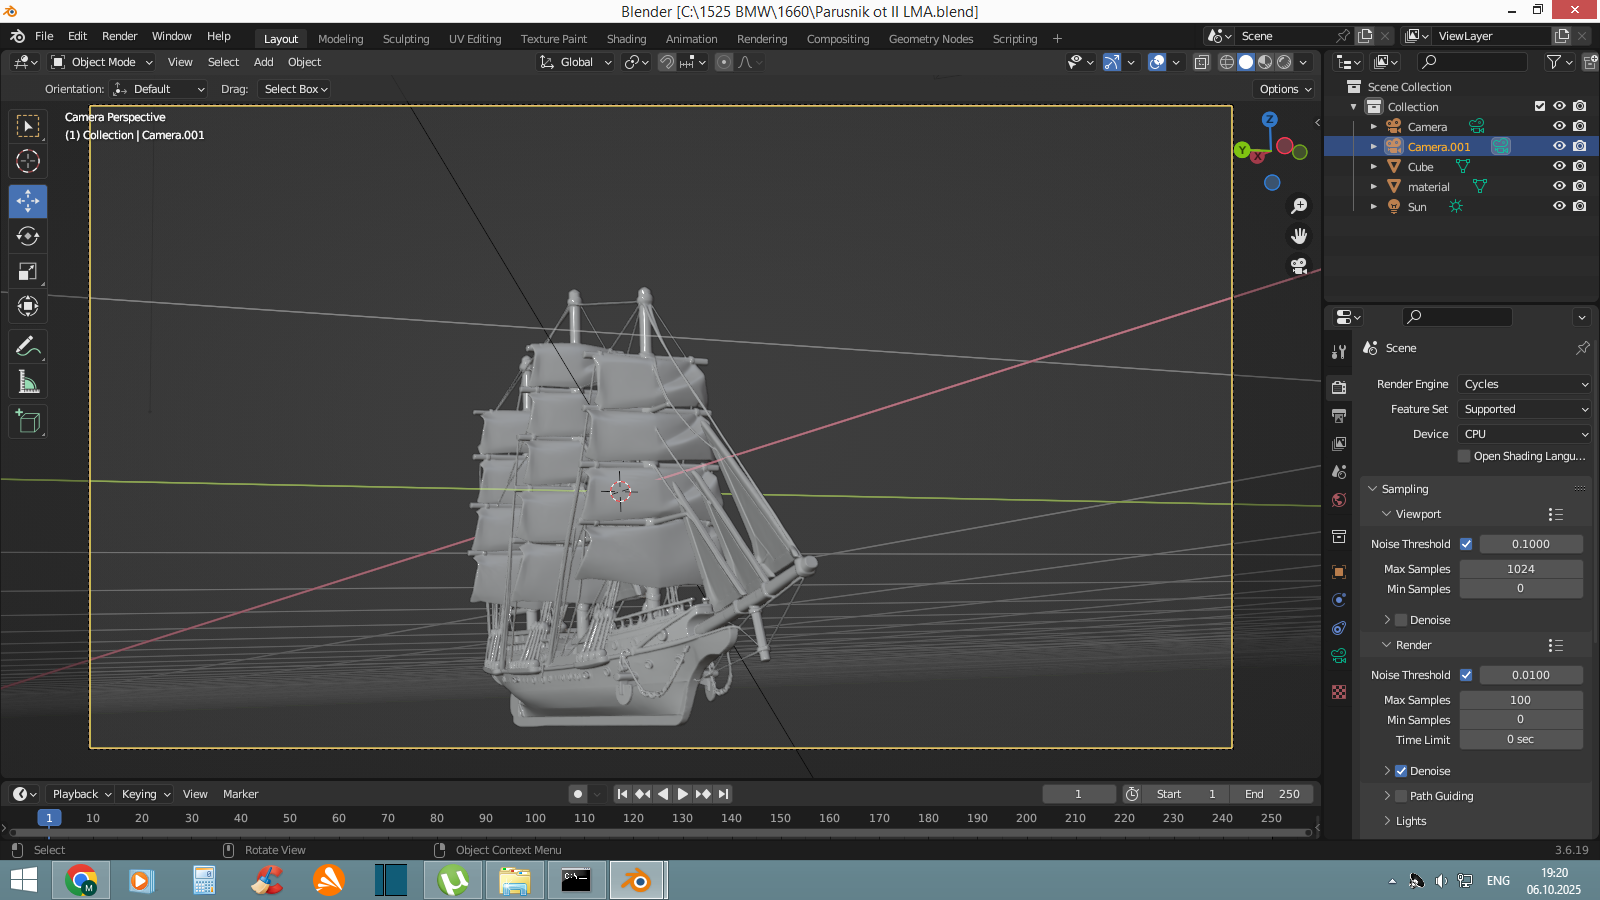Toggle camera view with camera gizmo icon
The image size is (1600, 900).
1299,266
